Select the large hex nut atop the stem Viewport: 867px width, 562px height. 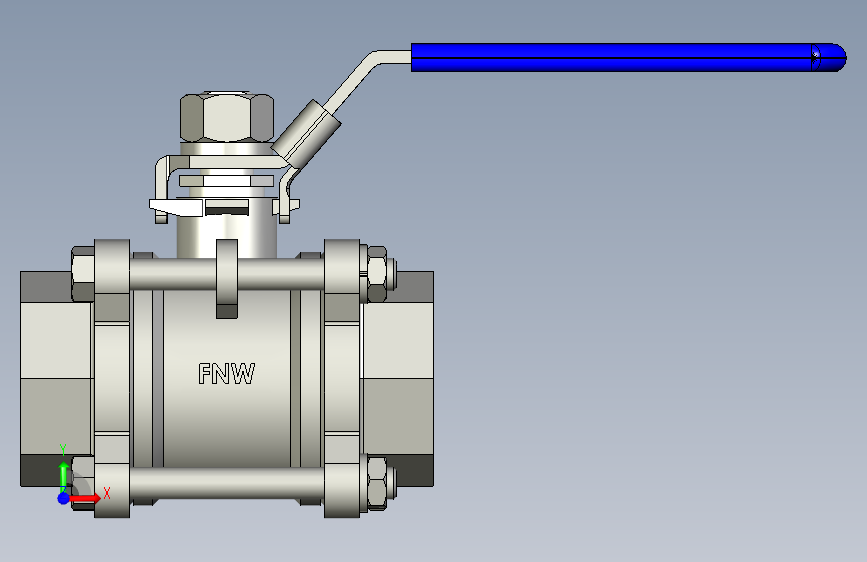[227, 117]
